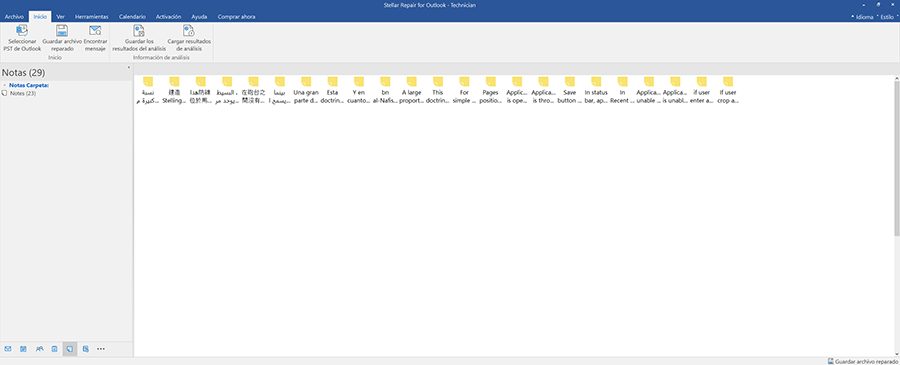The width and height of the screenshot is (900, 365).
Task: Open the Archivo menu
Action: (14, 17)
